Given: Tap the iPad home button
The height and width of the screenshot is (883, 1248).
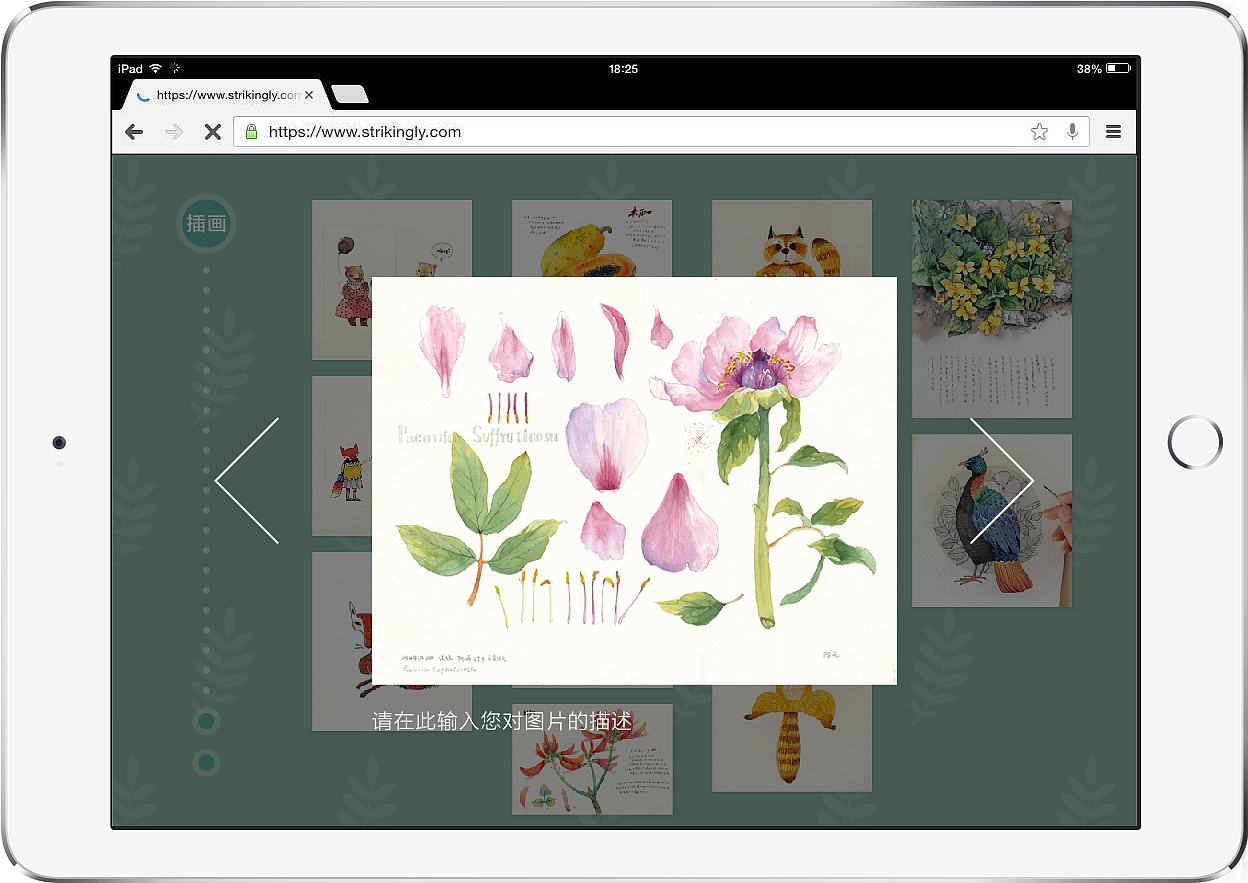Looking at the screenshot, I should 1195,442.
